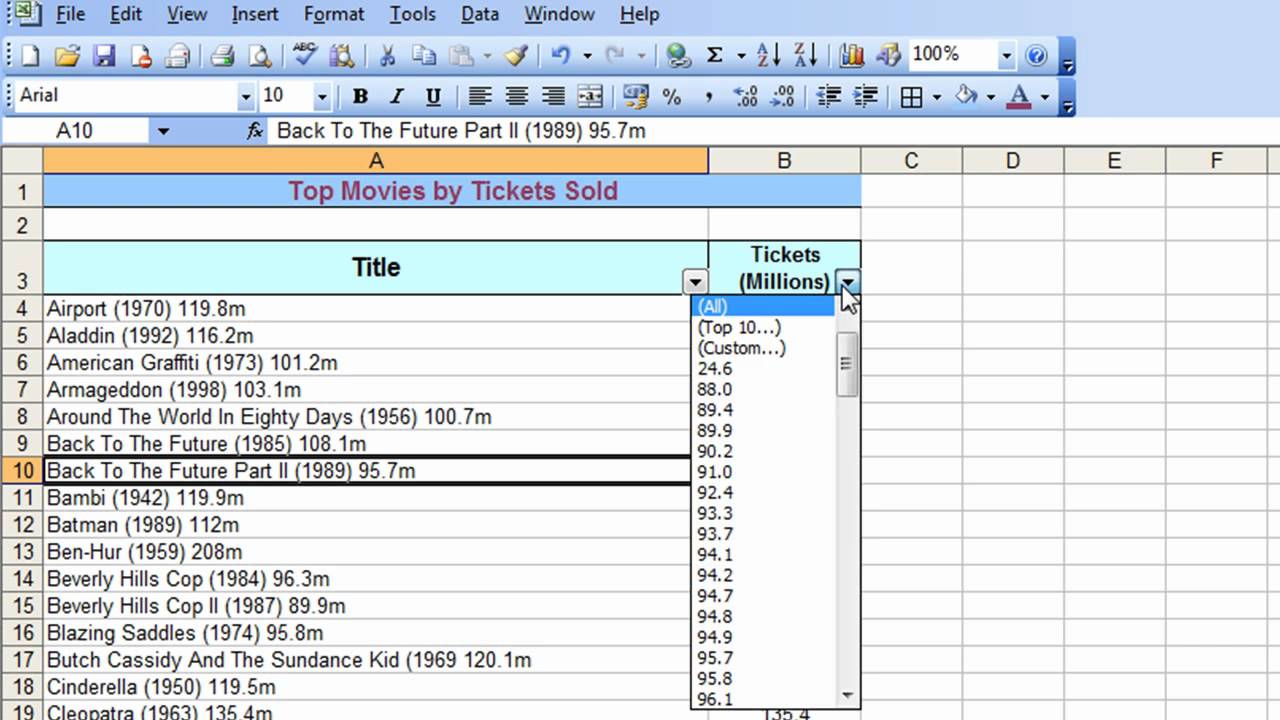Toggle Bold formatting
This screenshot has width=1280, height=720.
[x=360, y=97]
